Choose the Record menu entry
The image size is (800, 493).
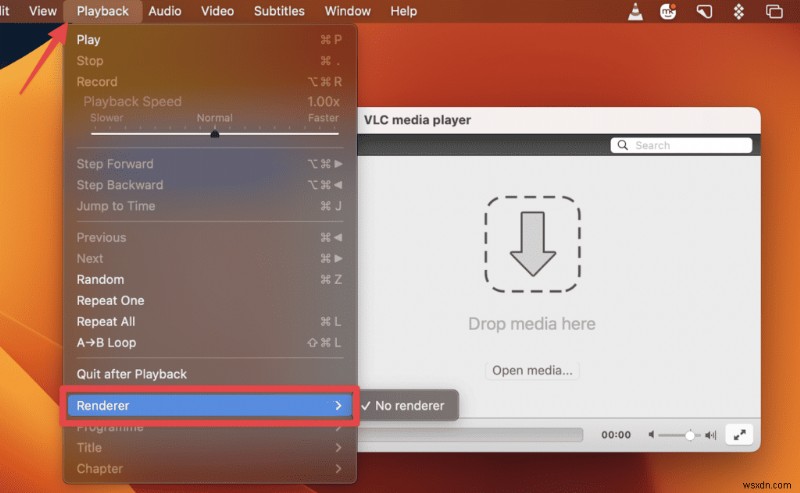pyautogui.click(x=209, y=82)
